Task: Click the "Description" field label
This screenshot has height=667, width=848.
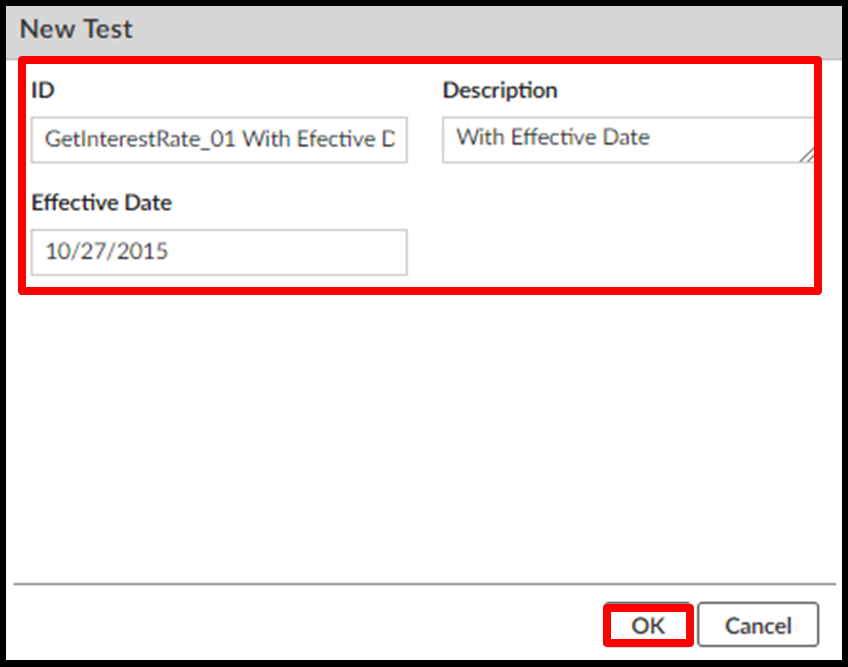Action: [500, 91]
